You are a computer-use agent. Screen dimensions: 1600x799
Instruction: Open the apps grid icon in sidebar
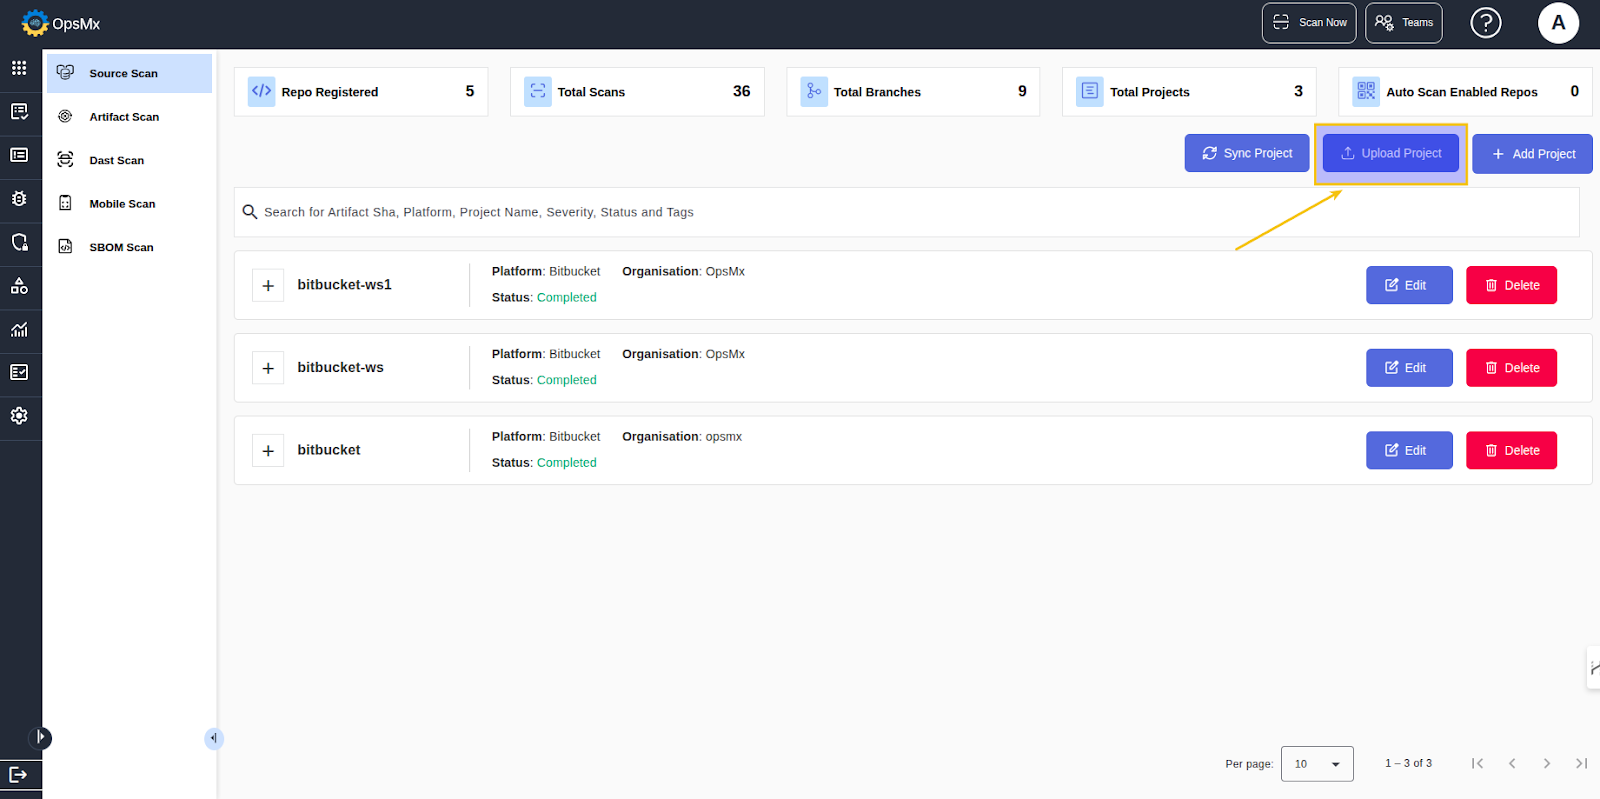[x=19, y=68]
